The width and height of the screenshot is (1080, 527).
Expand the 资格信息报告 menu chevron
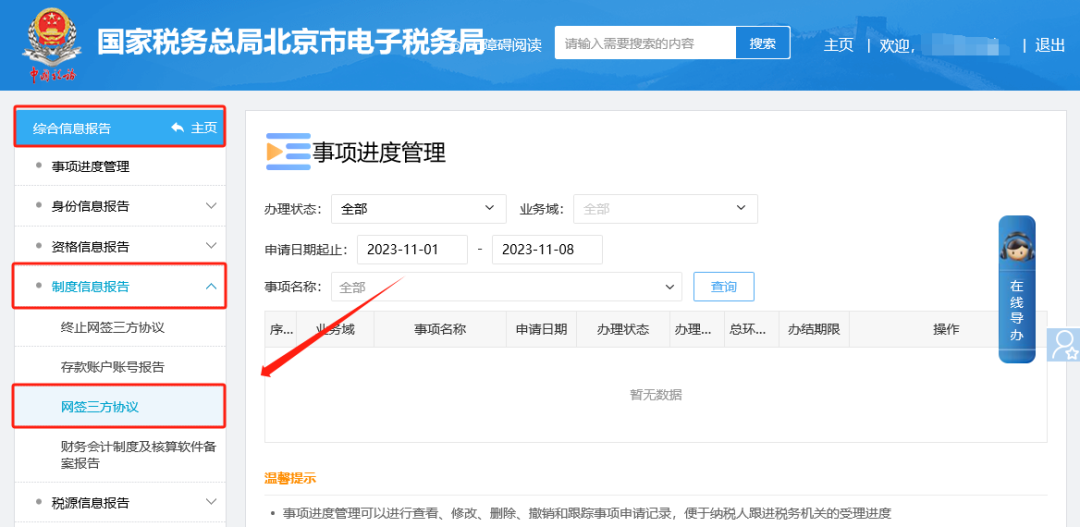pyautogui.click(x=211, y=246)
